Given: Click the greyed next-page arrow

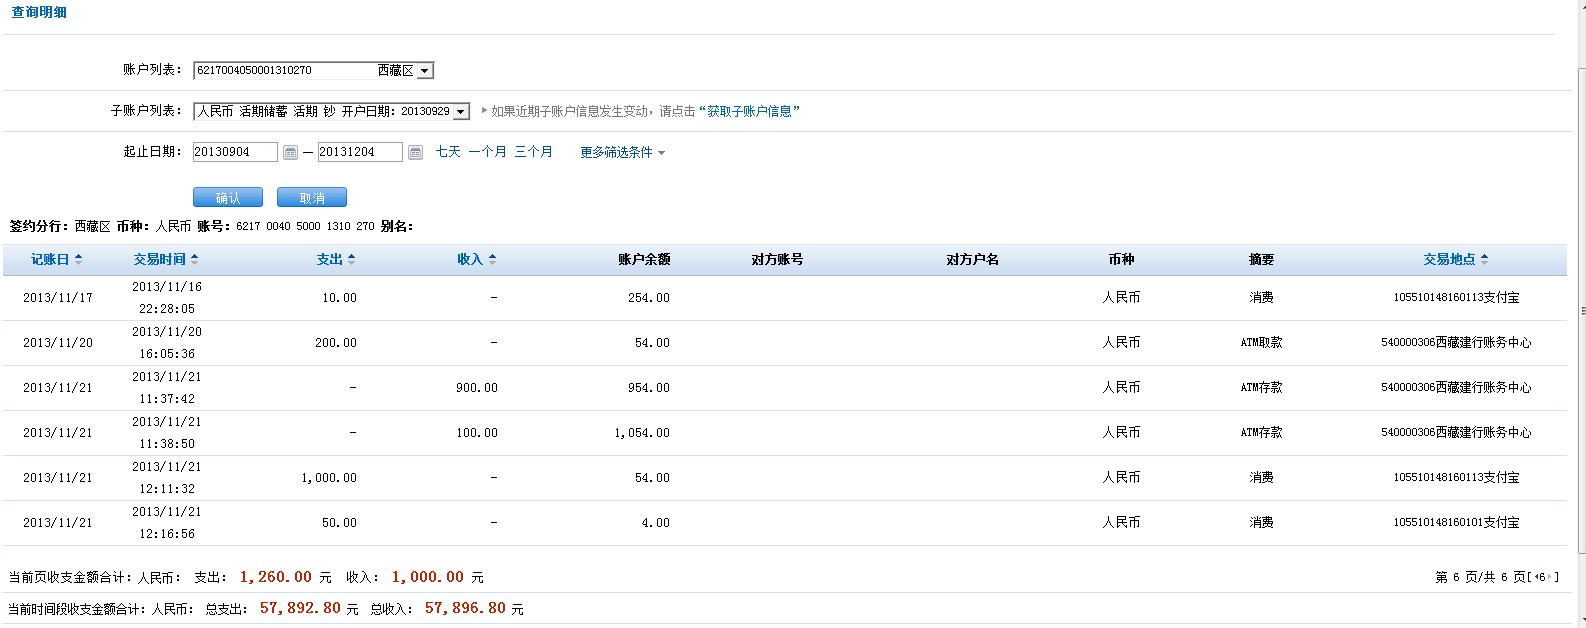Looking at the screenshot, I should tap(1549, 577).
